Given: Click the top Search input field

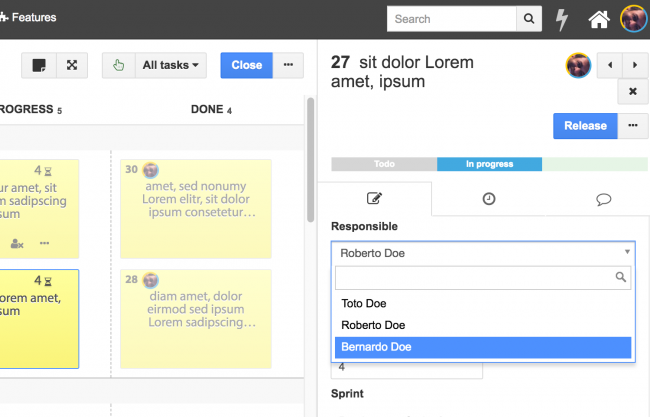Looking at the screenshot, I should click(452, 19).
